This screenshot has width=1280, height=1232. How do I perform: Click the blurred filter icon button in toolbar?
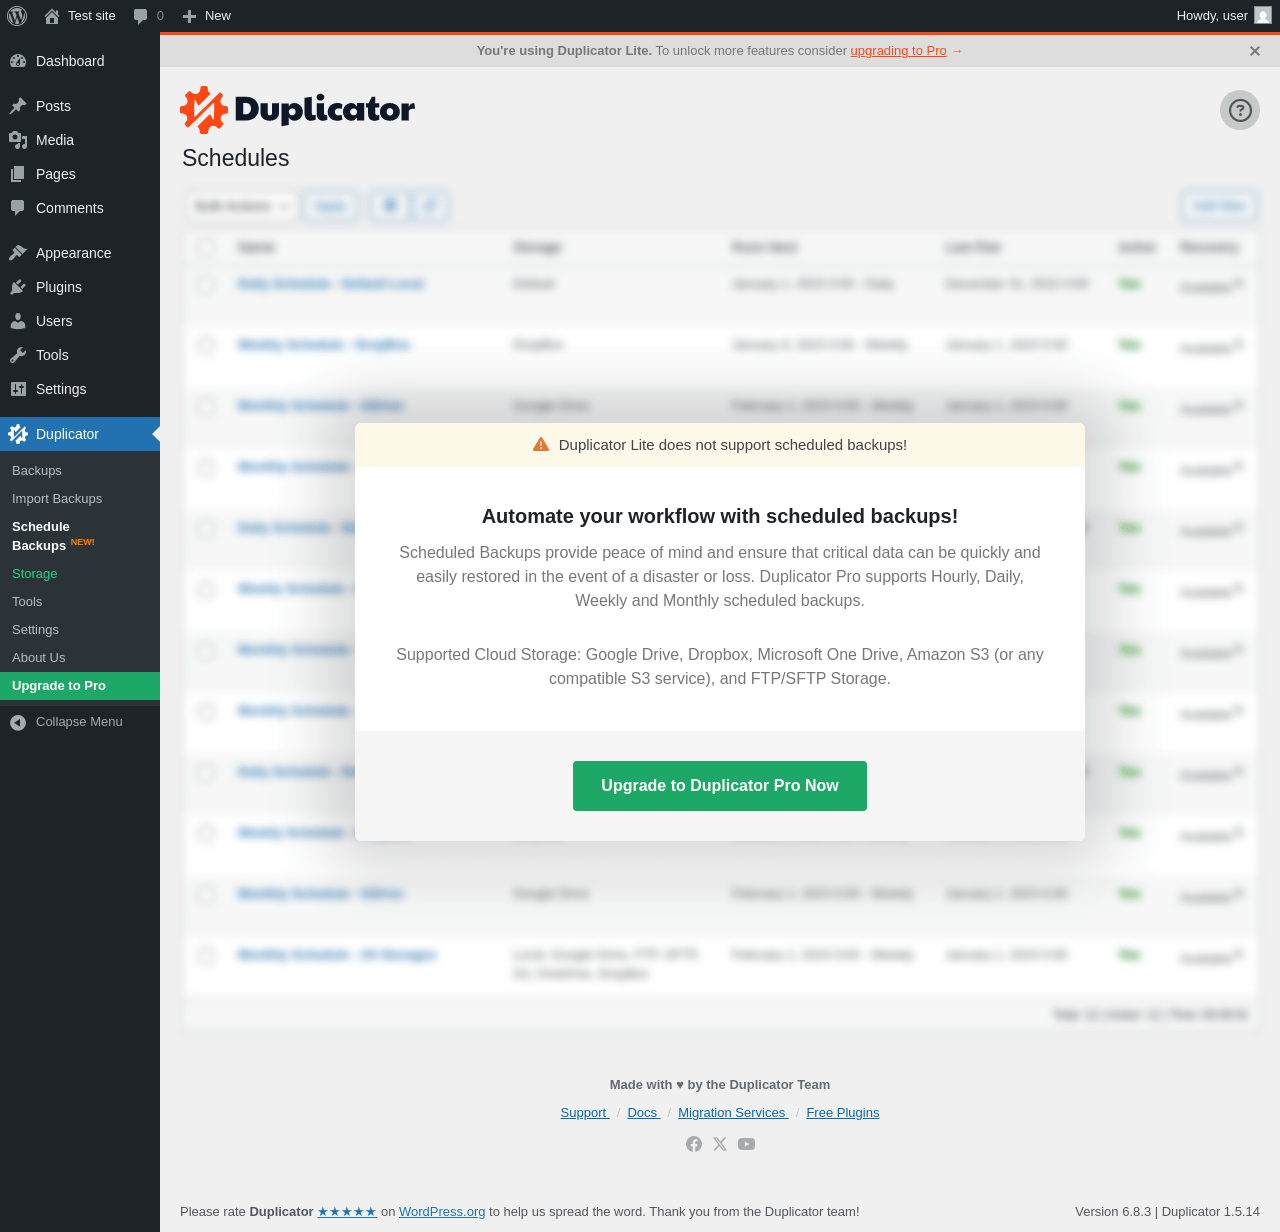coord(390,206)
